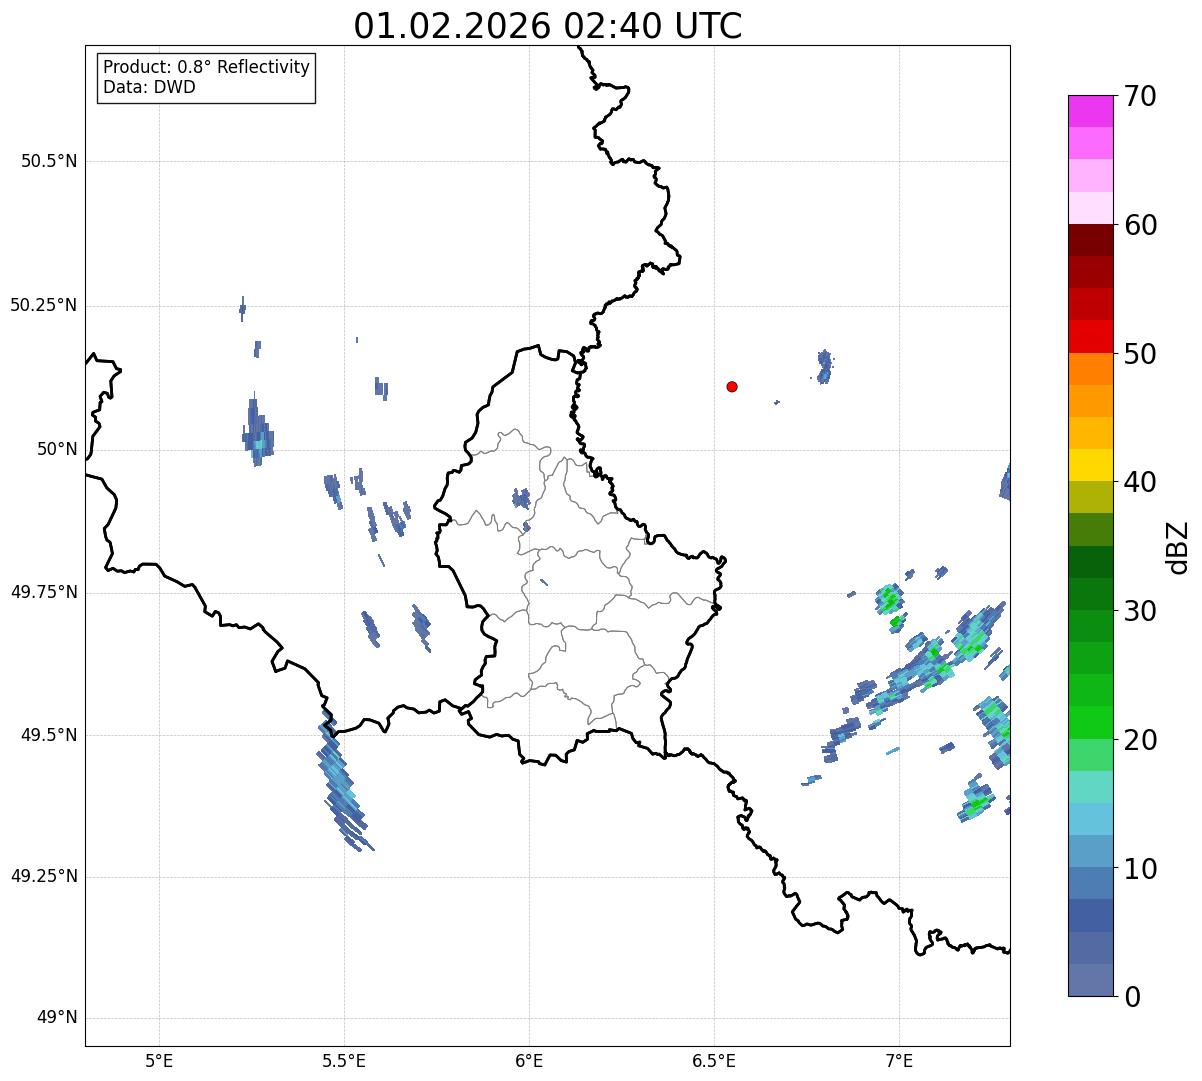Click 'Product: 0.8° Reflectivity' legend text
1202x1081 pixels.
click(x=207, y=67)
